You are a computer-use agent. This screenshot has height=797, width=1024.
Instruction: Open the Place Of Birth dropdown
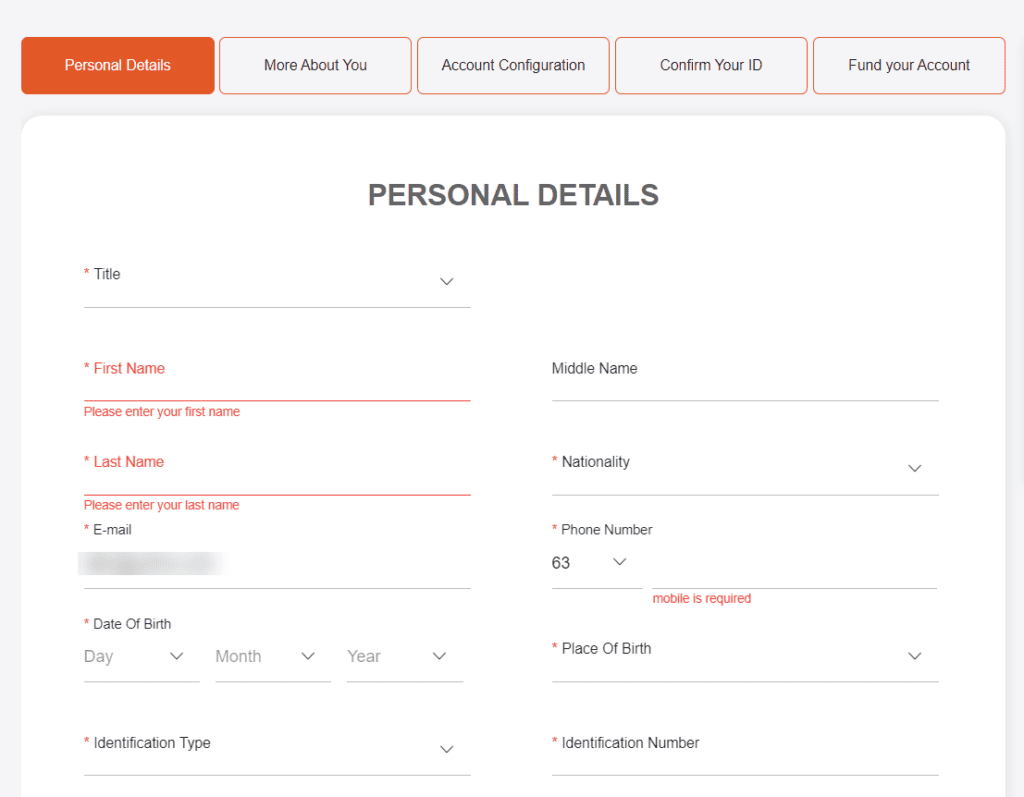pyautogui.click(x=744, y=656)
